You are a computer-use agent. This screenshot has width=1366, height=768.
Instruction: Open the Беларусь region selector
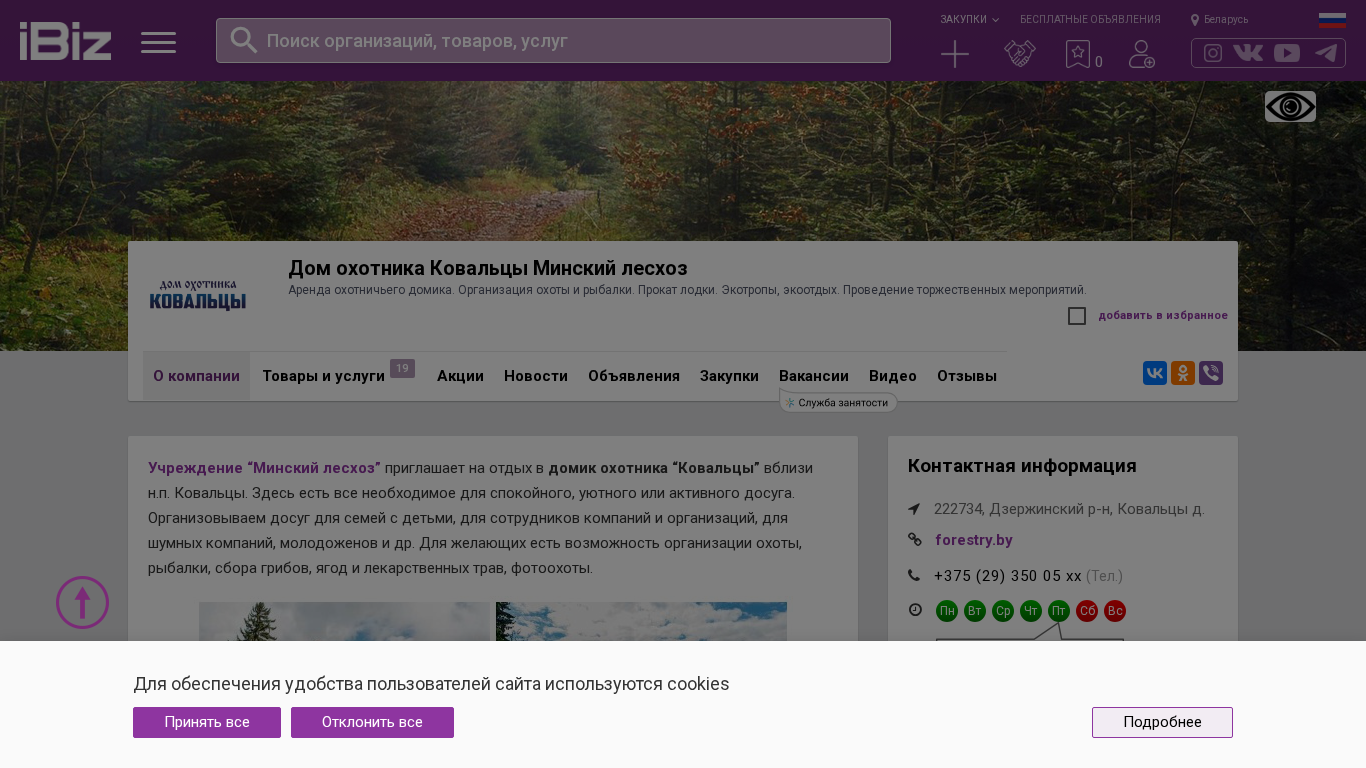(1219, 19)
